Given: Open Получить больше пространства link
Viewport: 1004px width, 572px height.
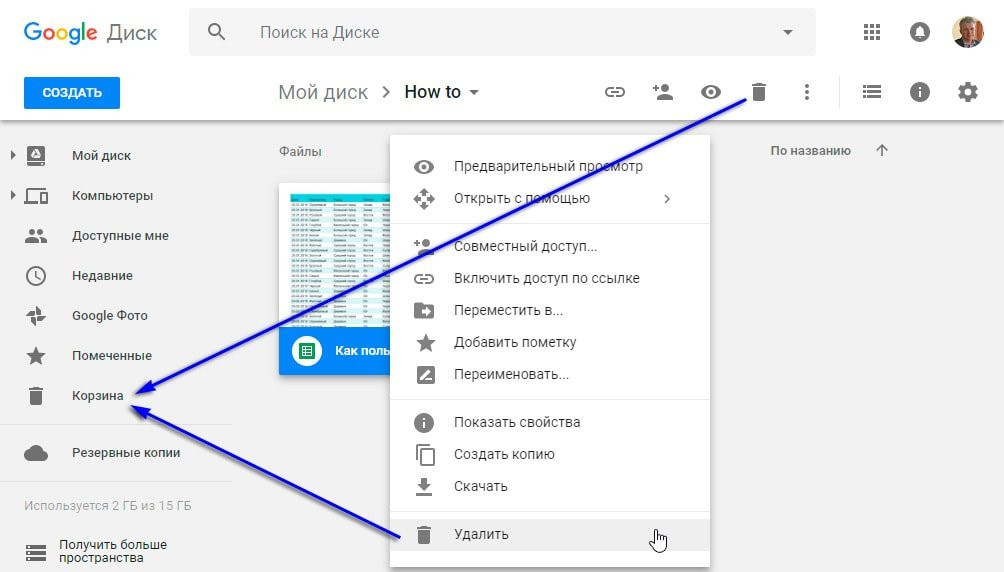Looking at the screenshot, I should [x=113, y=551].
